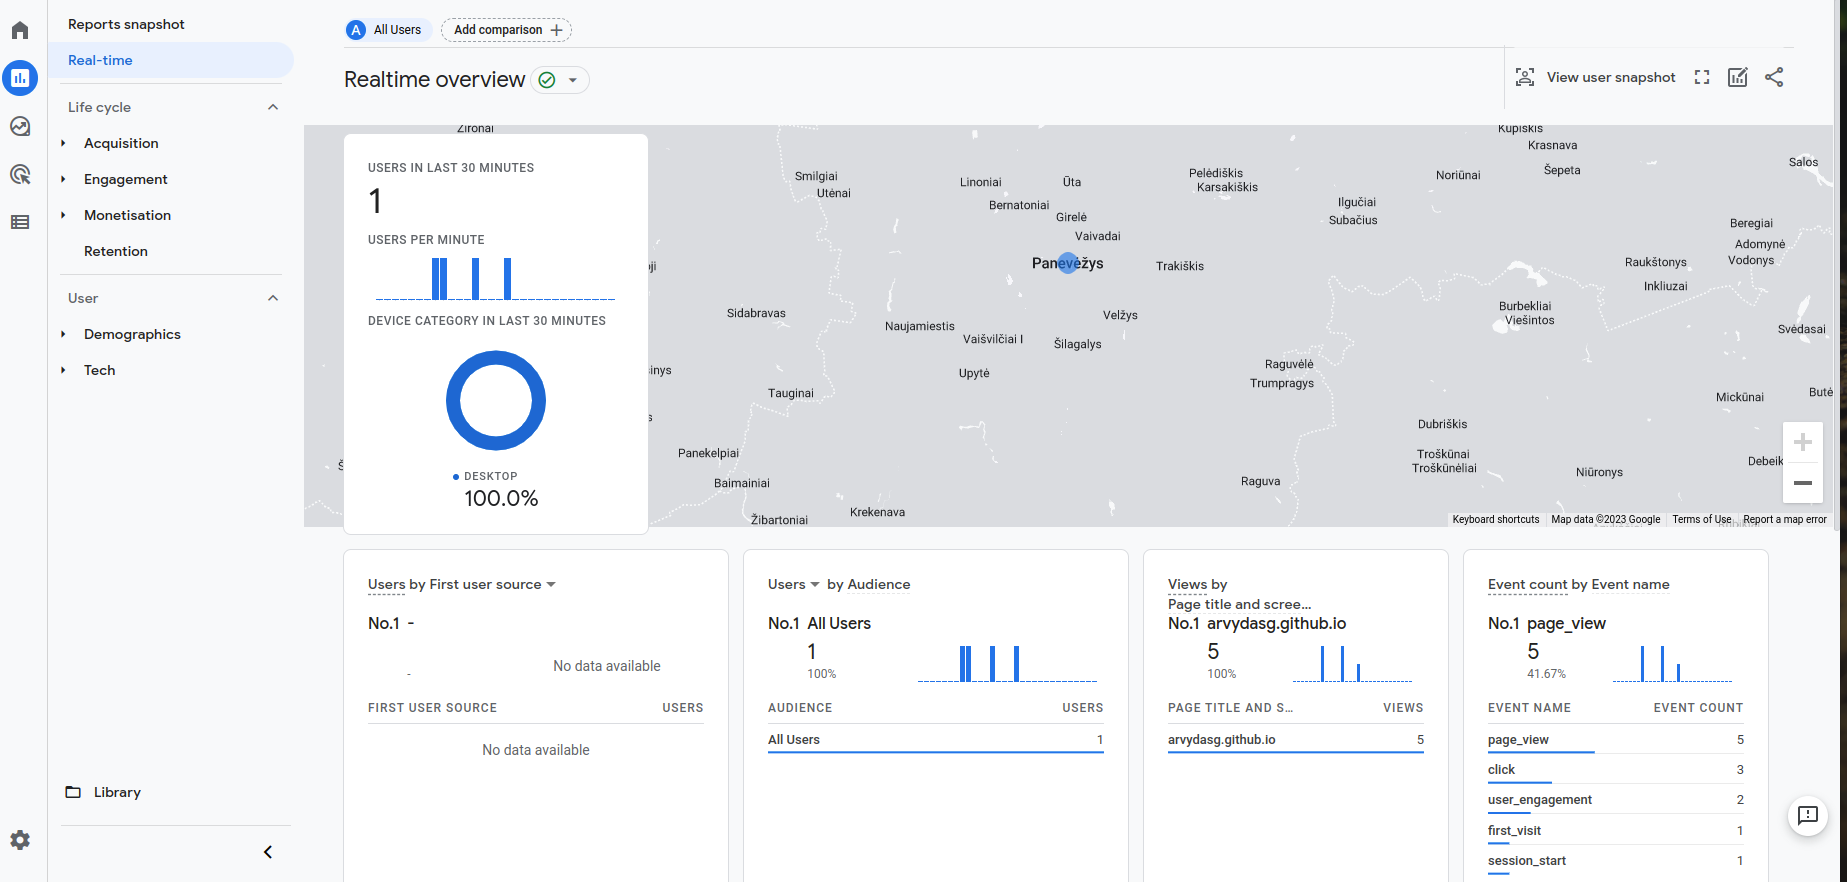Open map Keyboard shortcuts

pyautogui.click(x=1496, y=519)
